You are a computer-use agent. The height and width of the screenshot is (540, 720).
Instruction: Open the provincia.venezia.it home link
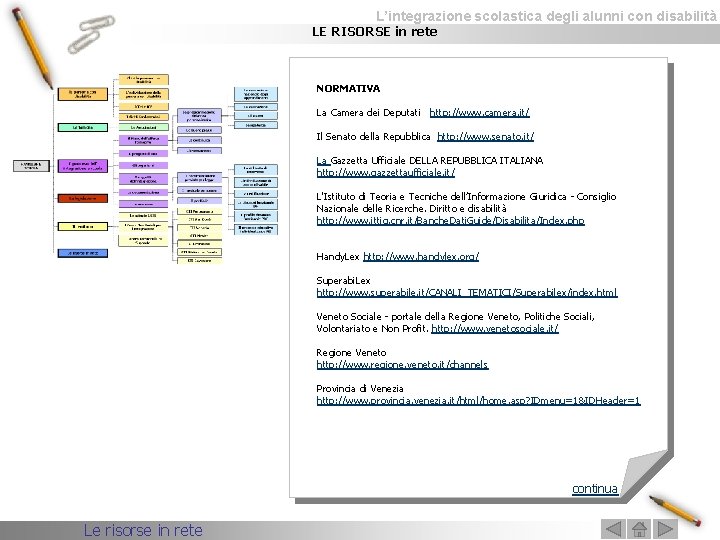point(478,400)
